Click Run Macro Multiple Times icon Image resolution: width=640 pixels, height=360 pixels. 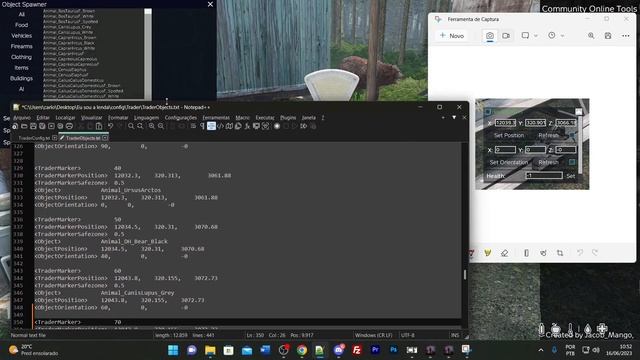tap(304, 126)
